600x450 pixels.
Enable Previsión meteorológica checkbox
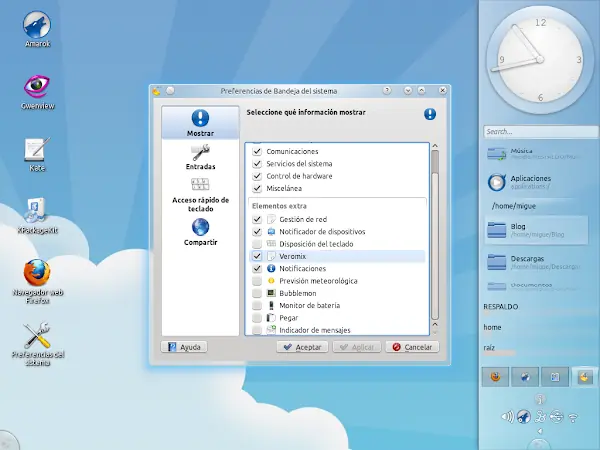[x=257, y=281]
